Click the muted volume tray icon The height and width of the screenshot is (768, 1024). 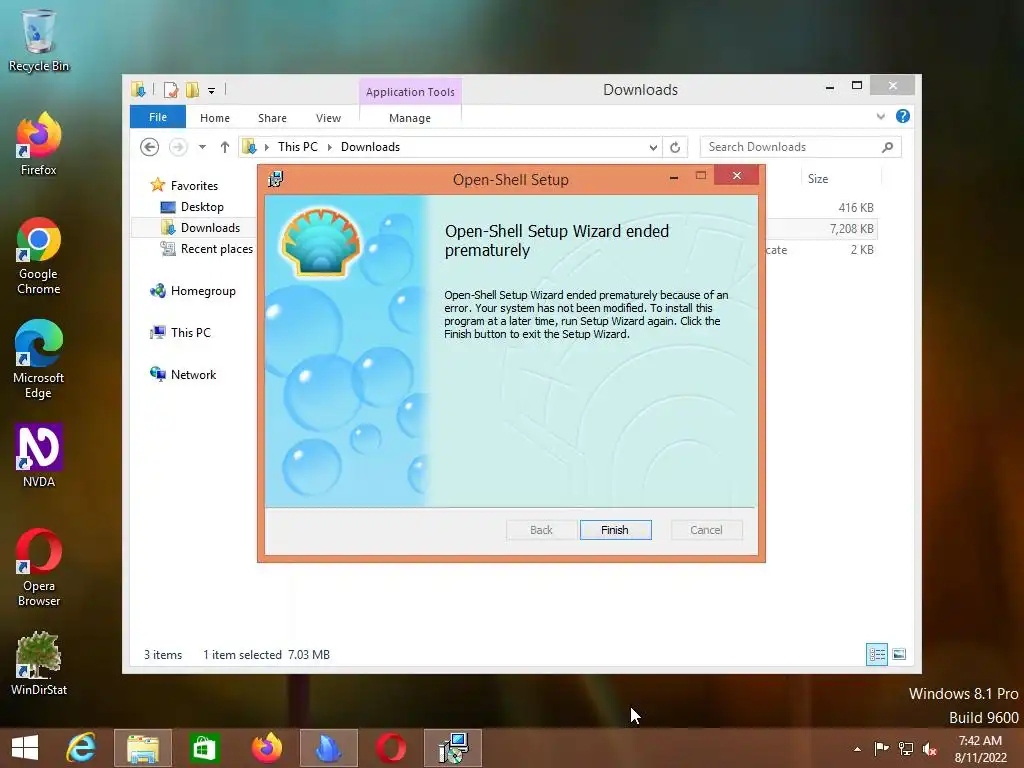929,749
